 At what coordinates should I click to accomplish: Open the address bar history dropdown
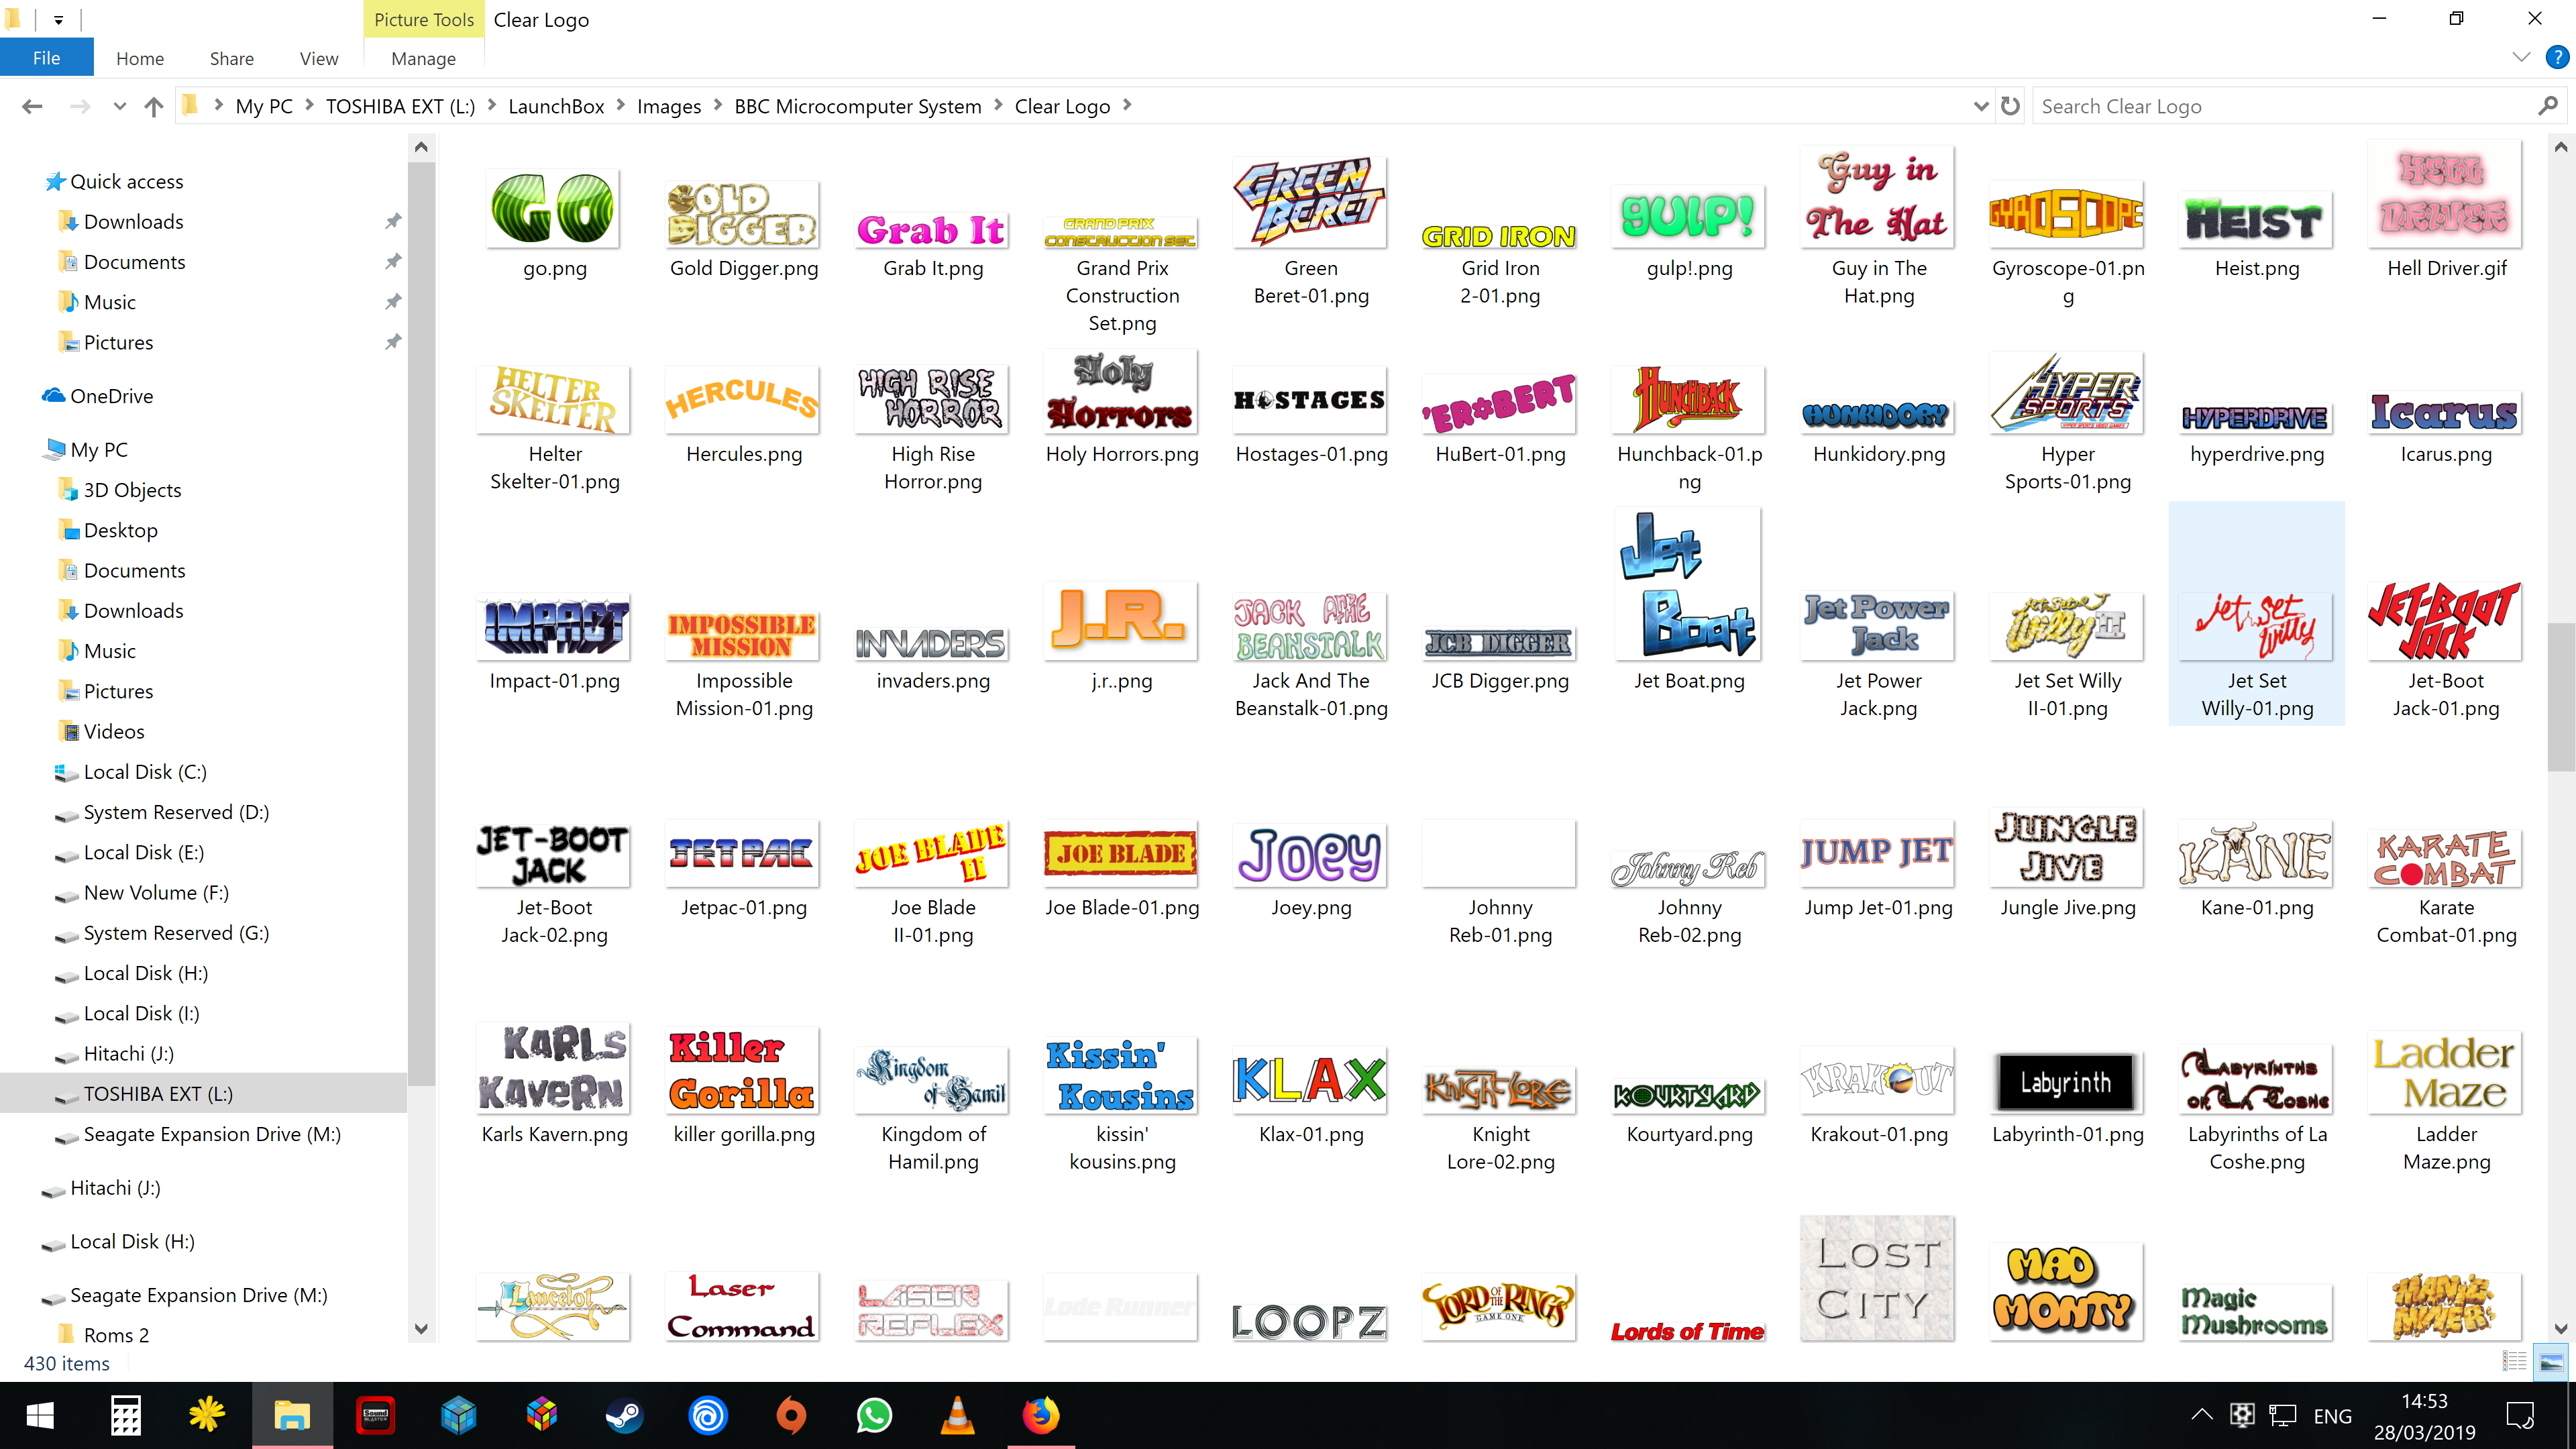[1980, 106]
